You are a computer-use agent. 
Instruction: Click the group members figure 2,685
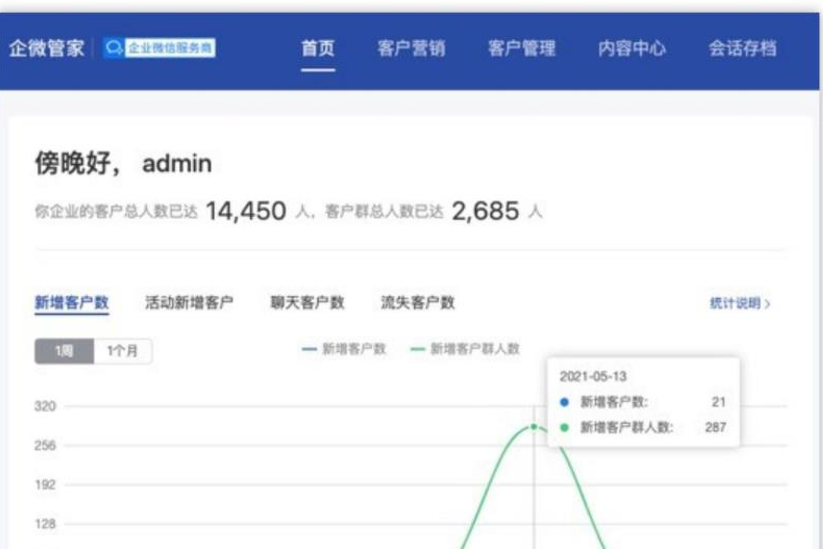point(485,212)
